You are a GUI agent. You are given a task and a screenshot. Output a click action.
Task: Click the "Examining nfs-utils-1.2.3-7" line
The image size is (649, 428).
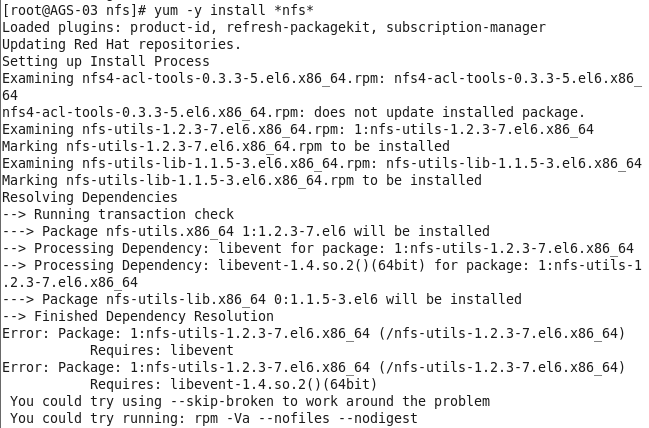tap(297, 129)
